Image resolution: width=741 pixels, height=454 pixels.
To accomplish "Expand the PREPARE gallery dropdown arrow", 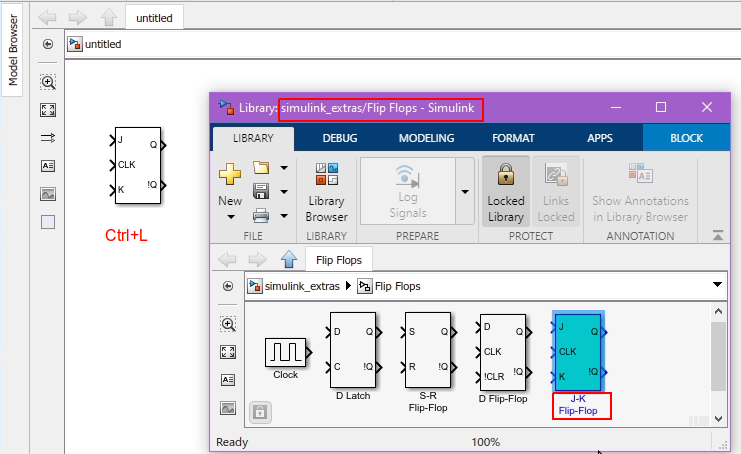I will (465, 190).
